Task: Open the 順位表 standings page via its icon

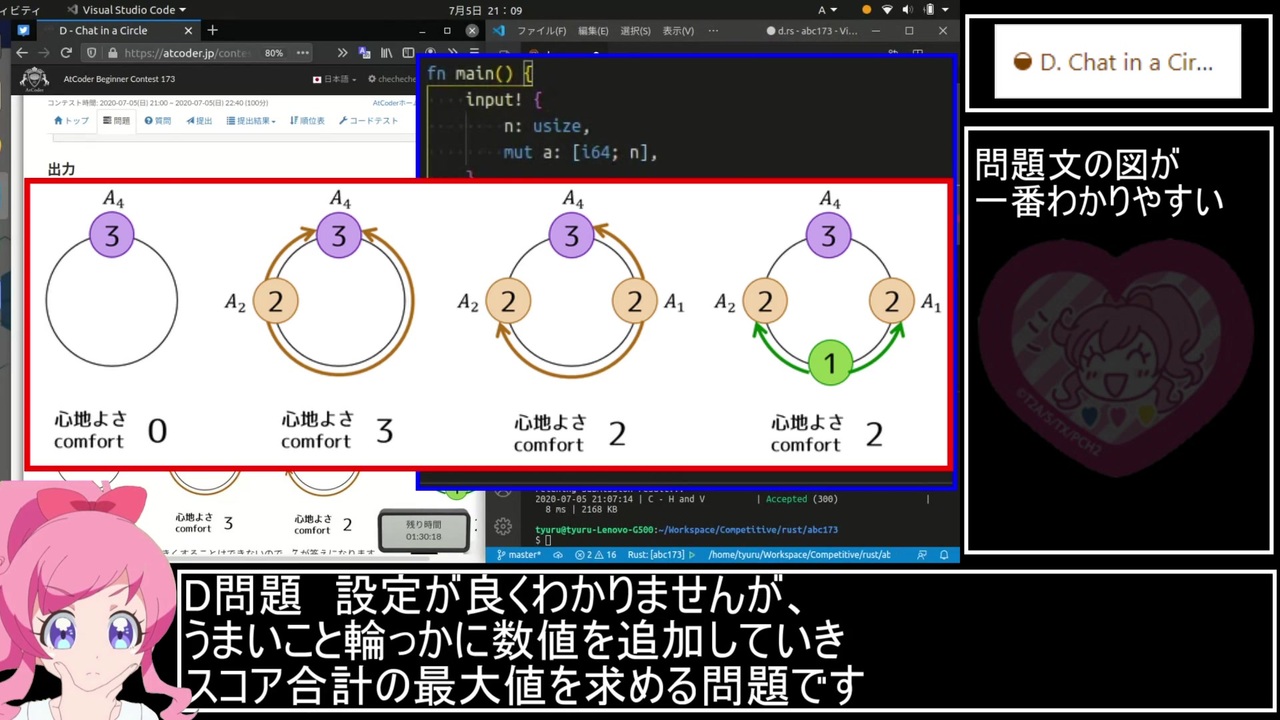Action: tap(295, 120)
